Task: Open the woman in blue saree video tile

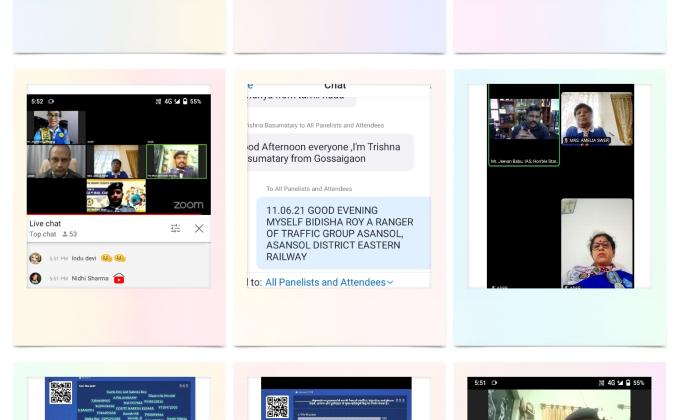Action: (597, 243)
